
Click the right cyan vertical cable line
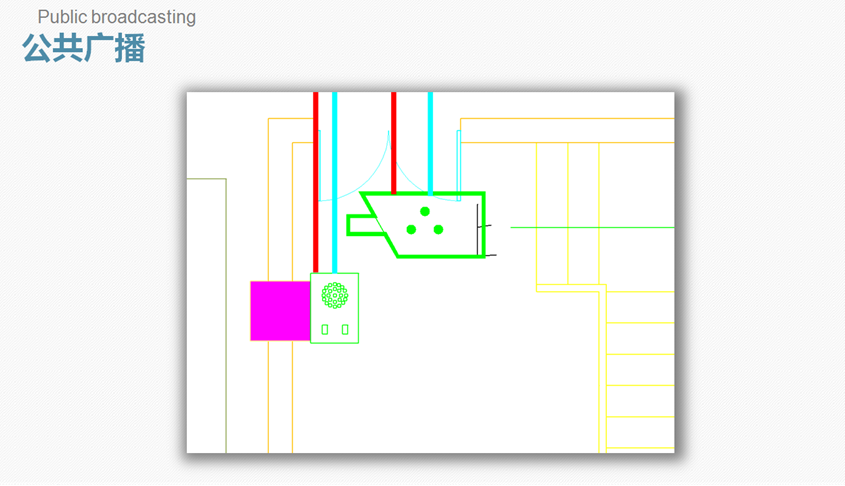coord(431,140)
